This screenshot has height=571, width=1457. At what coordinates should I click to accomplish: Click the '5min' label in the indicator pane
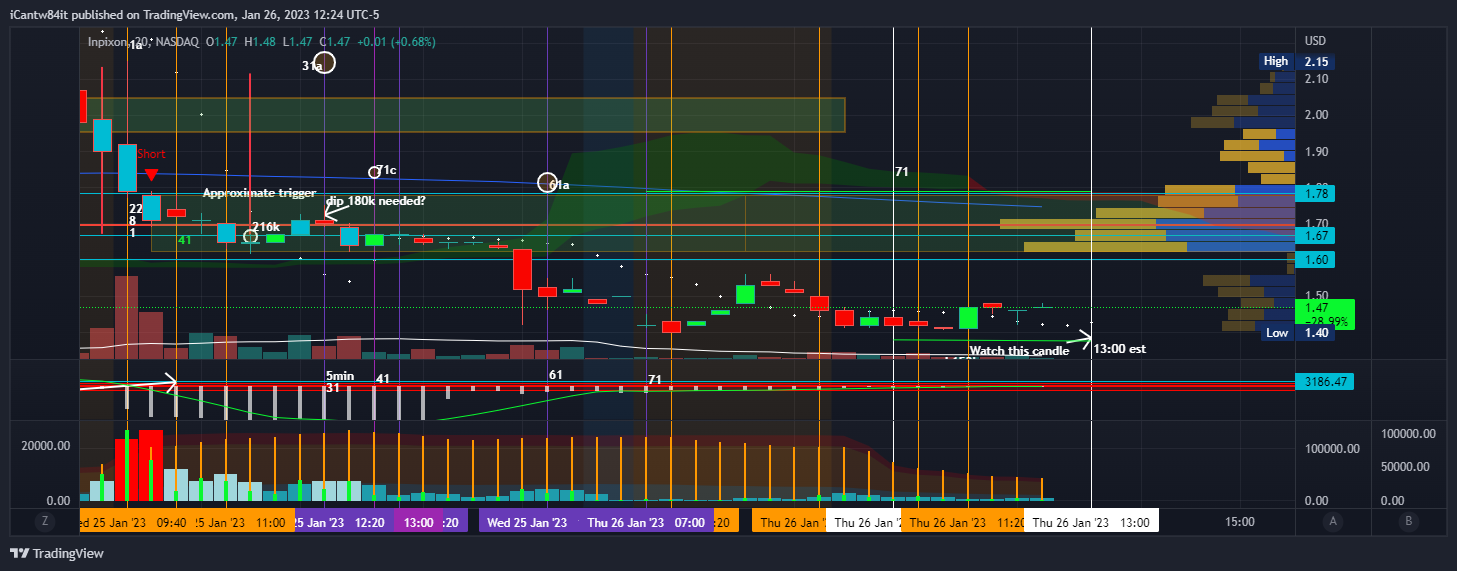(x=340, y=377)
